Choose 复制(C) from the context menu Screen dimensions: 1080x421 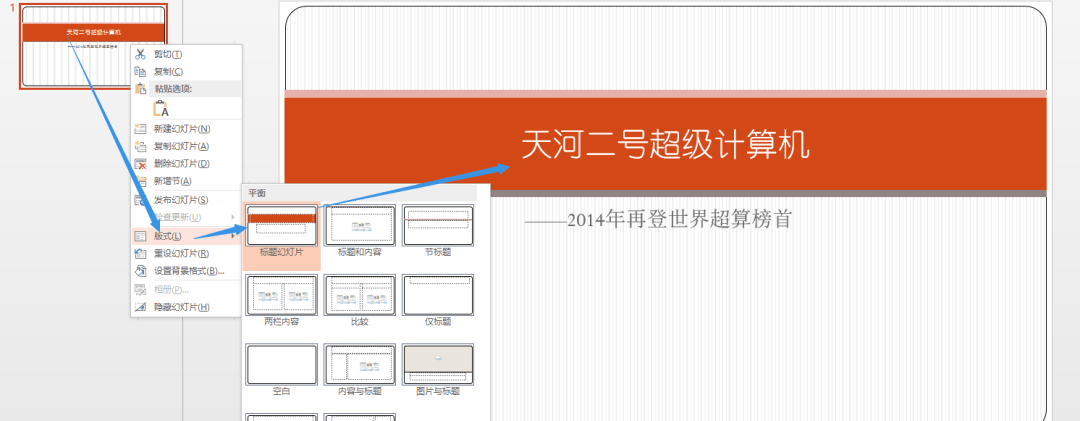(x=168, y=72)
